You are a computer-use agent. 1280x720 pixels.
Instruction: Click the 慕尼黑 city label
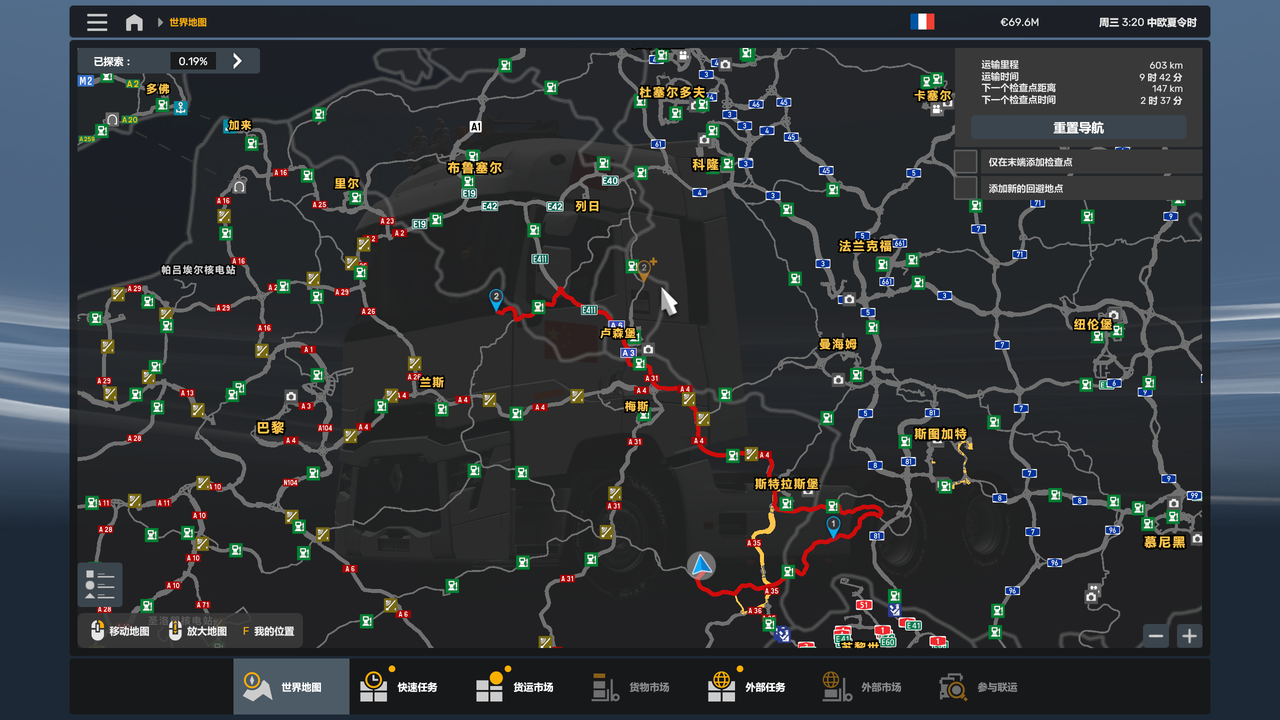click(1164, 542)
